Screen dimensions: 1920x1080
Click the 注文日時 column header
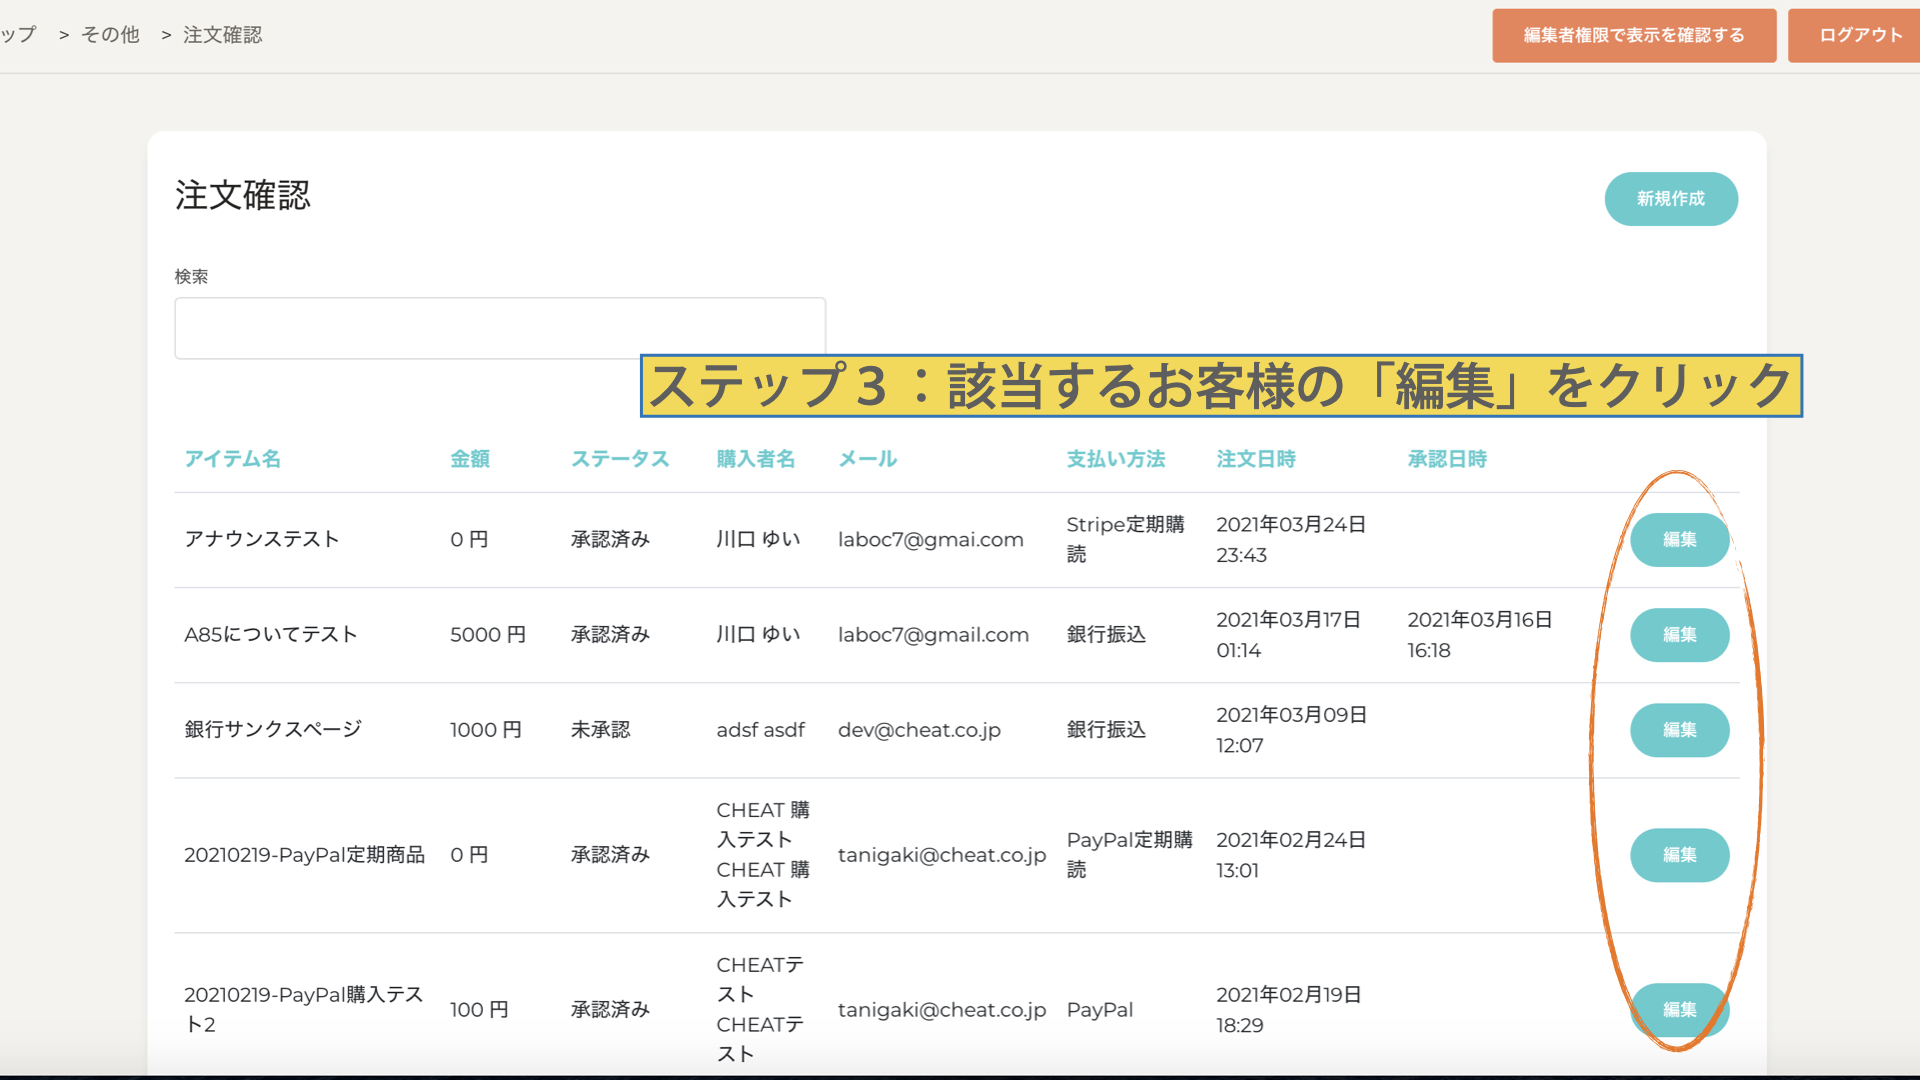pos(1255,459)
